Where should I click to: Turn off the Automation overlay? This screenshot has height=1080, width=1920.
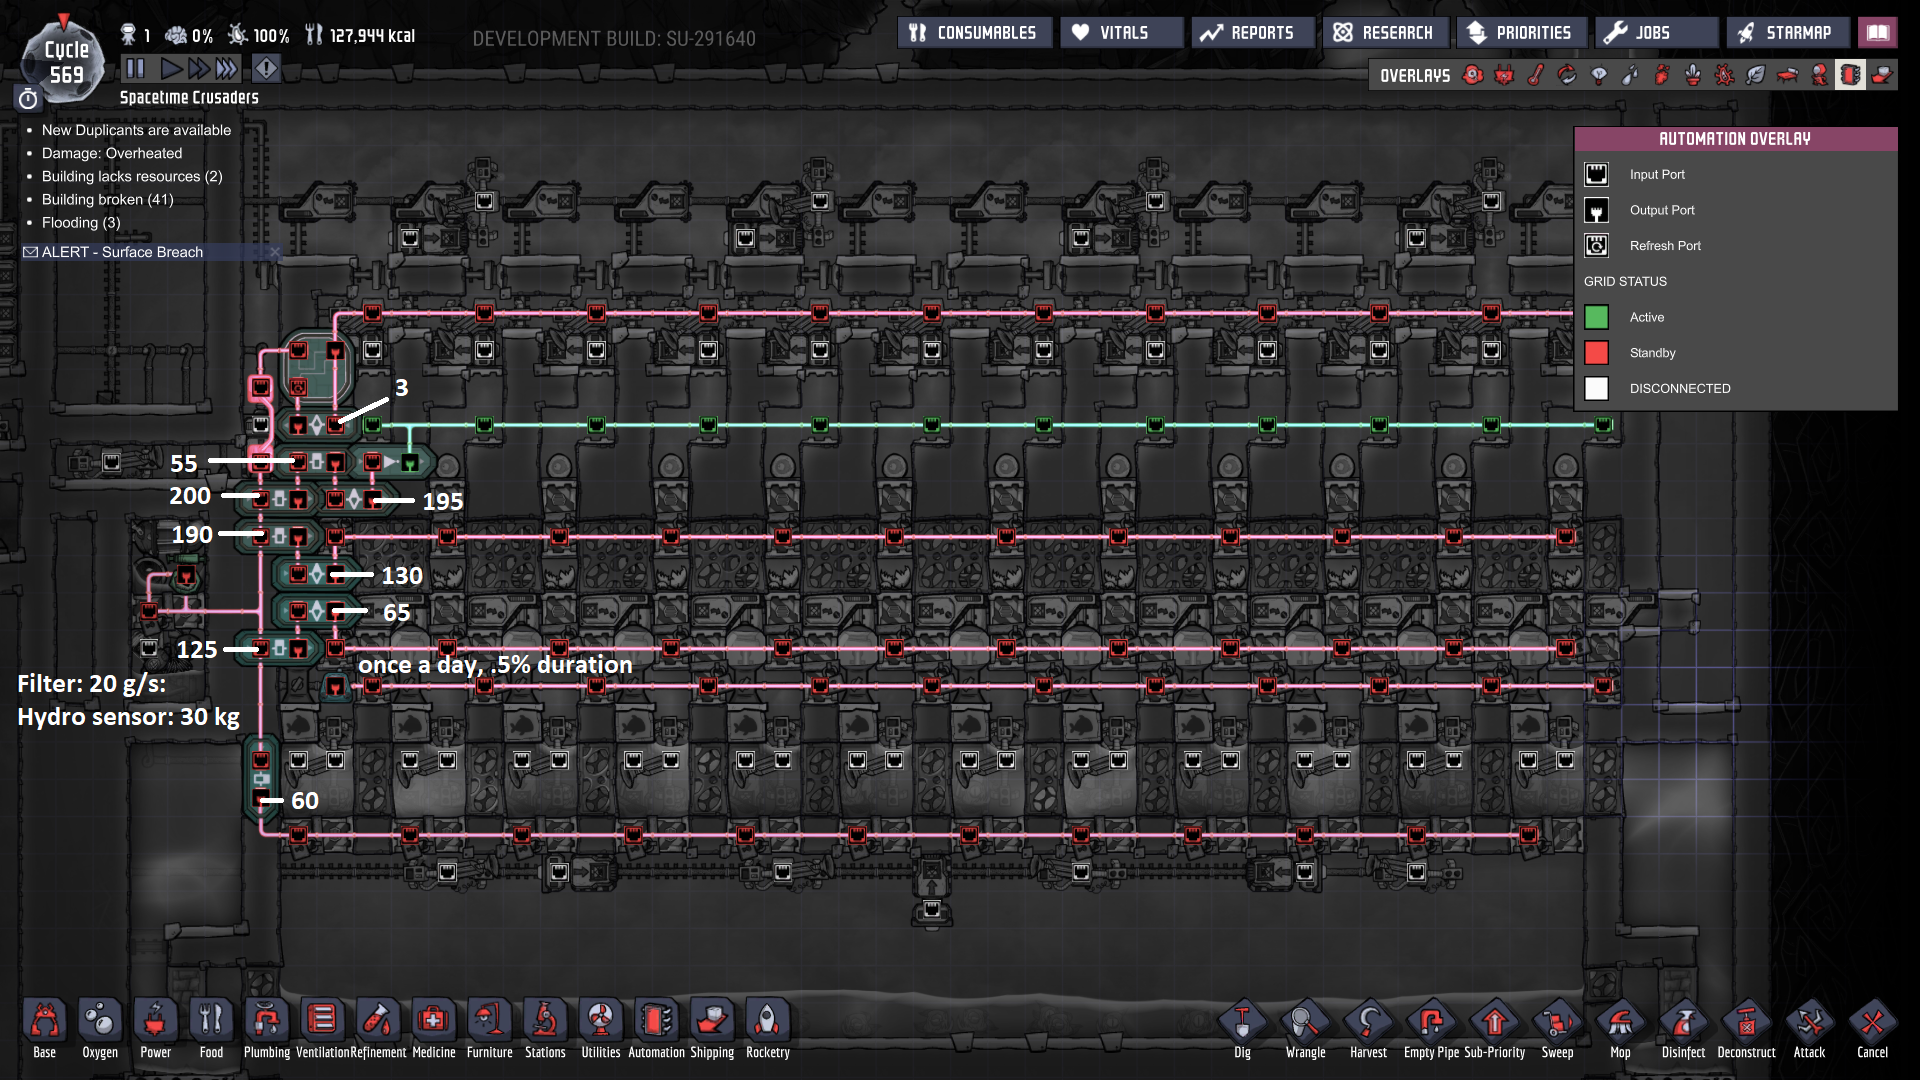tap(1850, 75)
